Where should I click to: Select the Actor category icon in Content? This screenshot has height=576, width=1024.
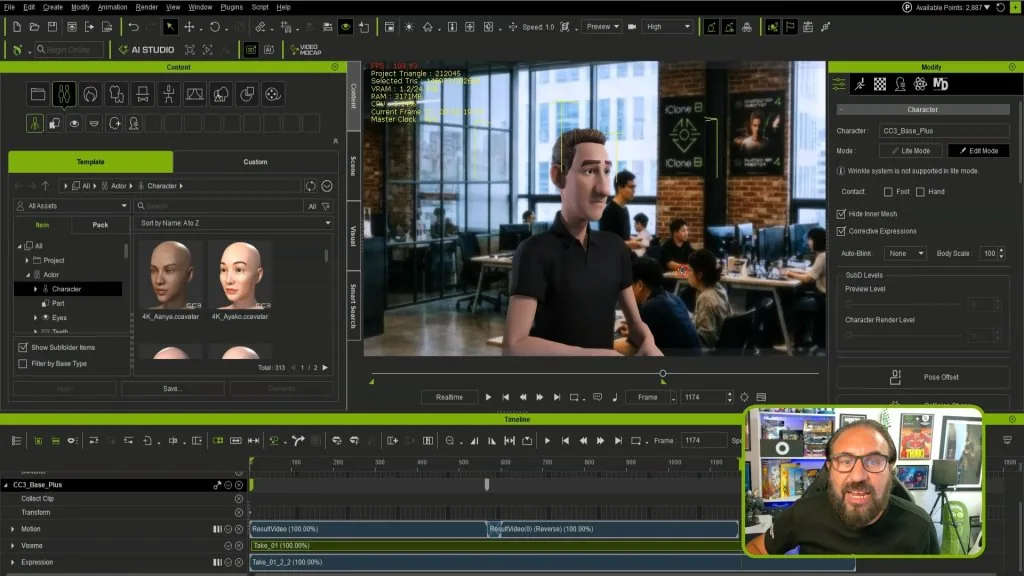tap(64, 94)
